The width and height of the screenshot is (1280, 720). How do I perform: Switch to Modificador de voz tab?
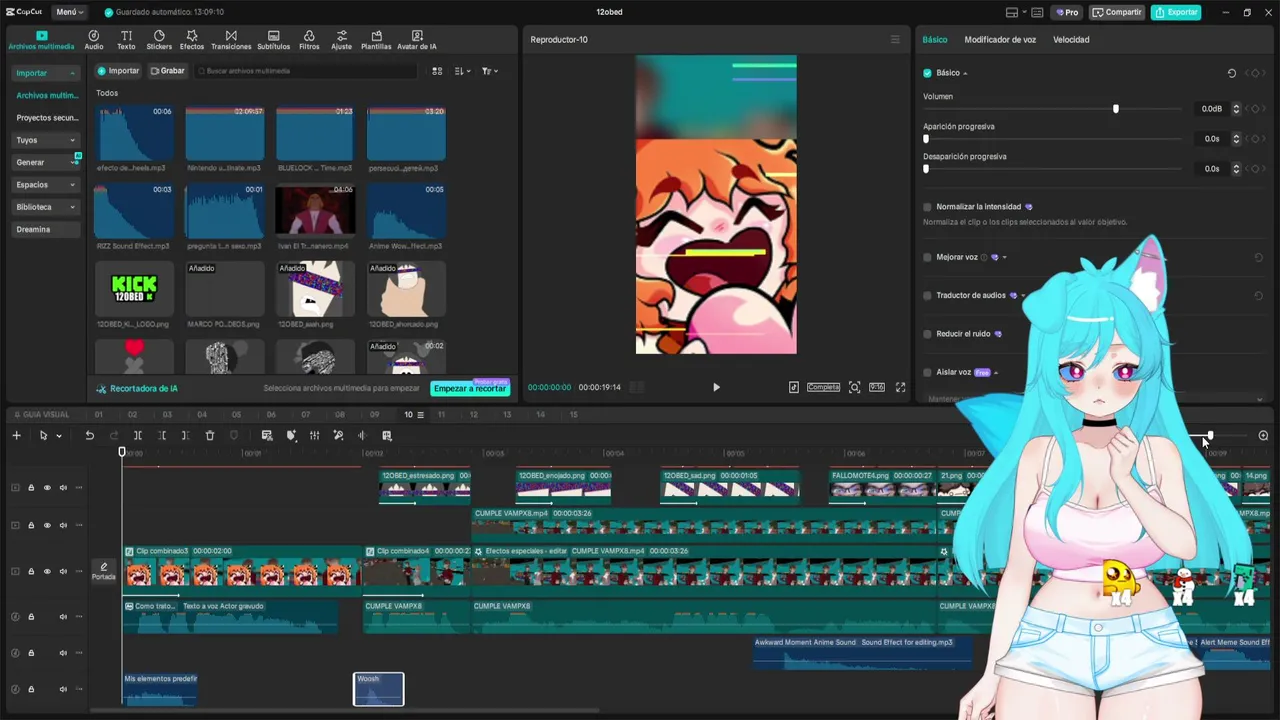coord(1000,40)
